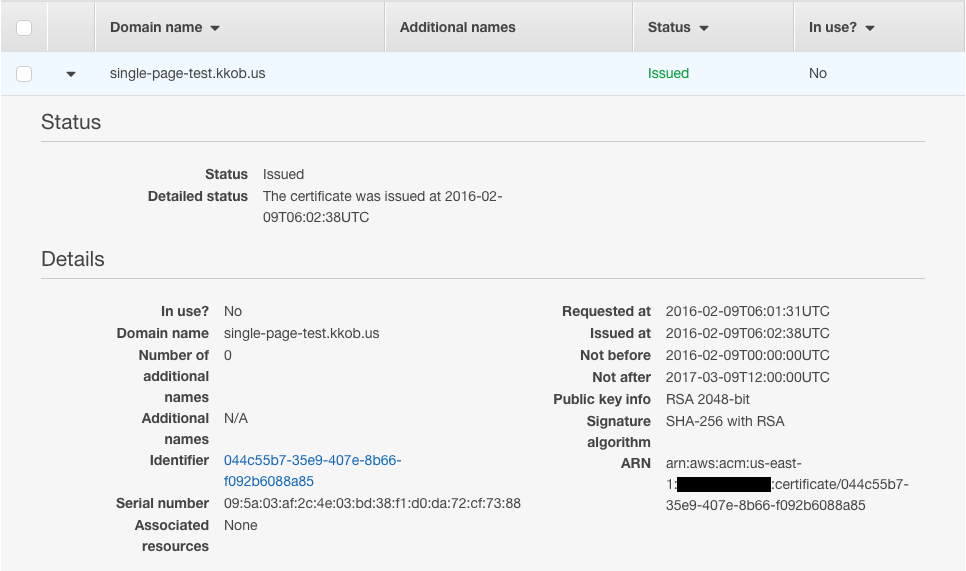Image resolution: width=966 pixels, height=571 pixels.
Task: Click the Requested at timestamp value
Action: (x=747, y=311)
